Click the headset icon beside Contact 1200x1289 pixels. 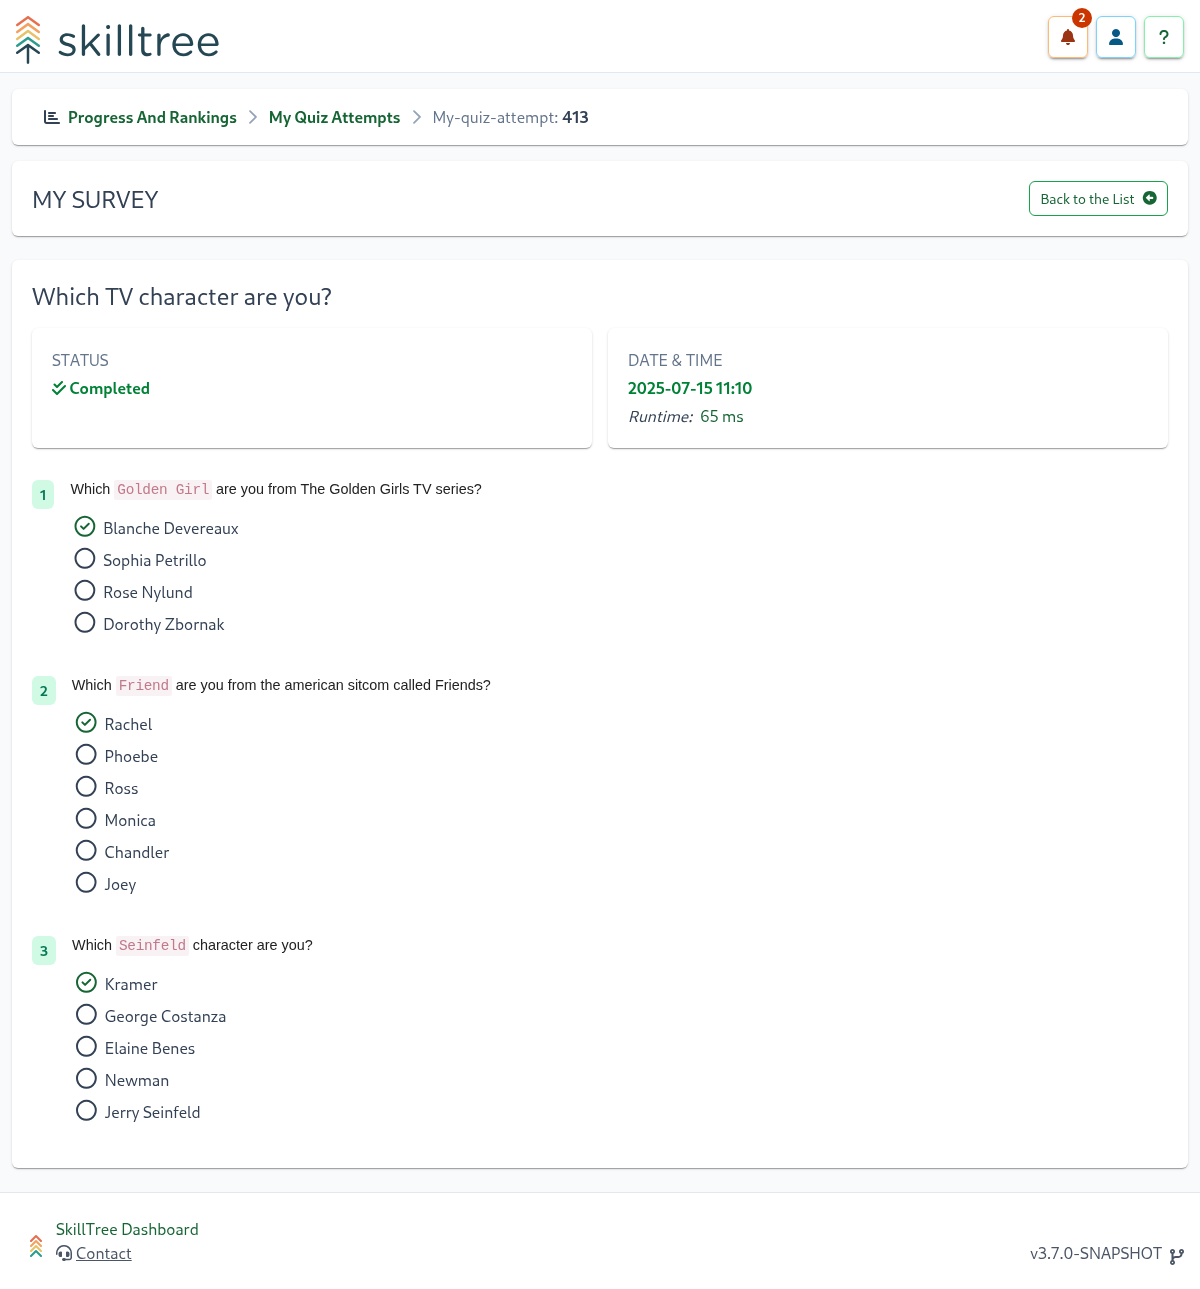[64, 1253]
